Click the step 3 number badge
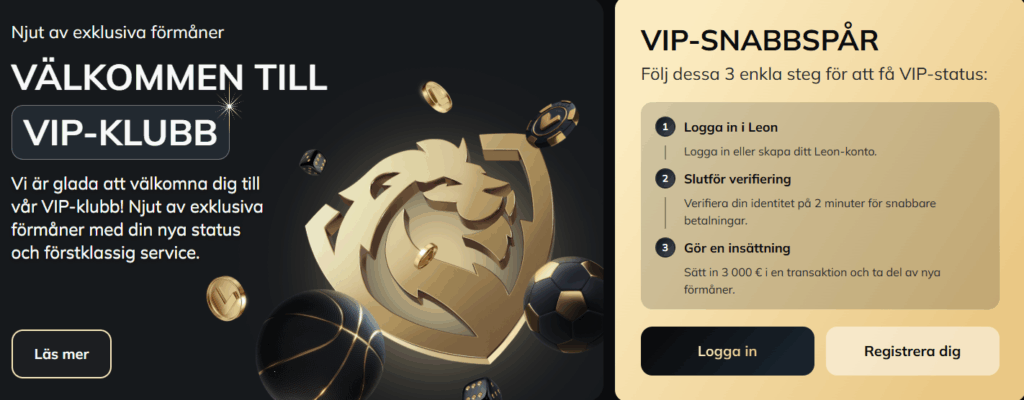Screen dimensions: 1024x400 pos(665,248)
